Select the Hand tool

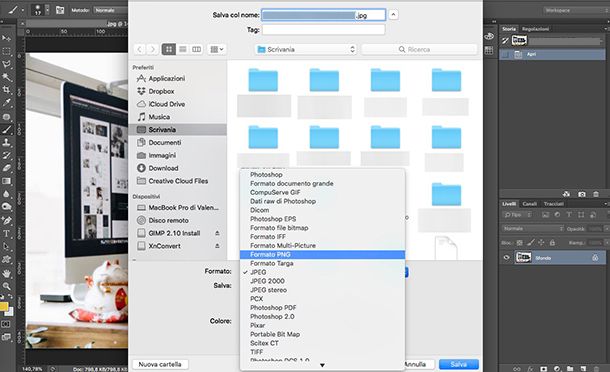(x=6, y=273)
